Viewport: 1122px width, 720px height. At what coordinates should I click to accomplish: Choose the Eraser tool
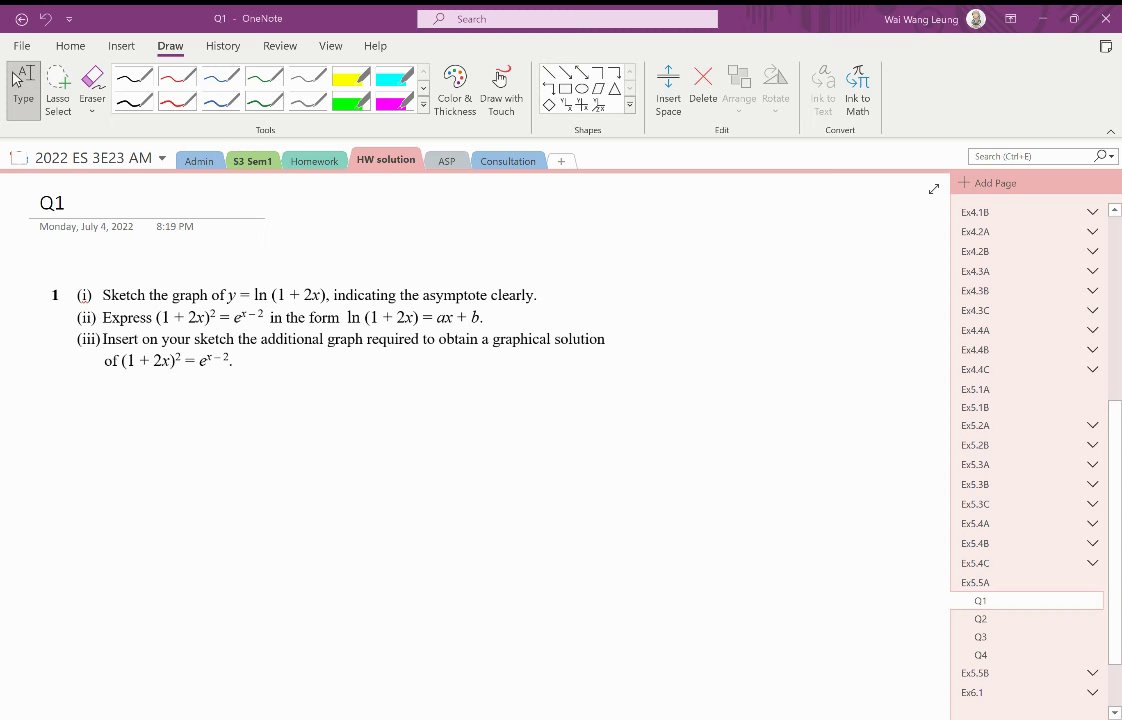[x=92, y=91]
